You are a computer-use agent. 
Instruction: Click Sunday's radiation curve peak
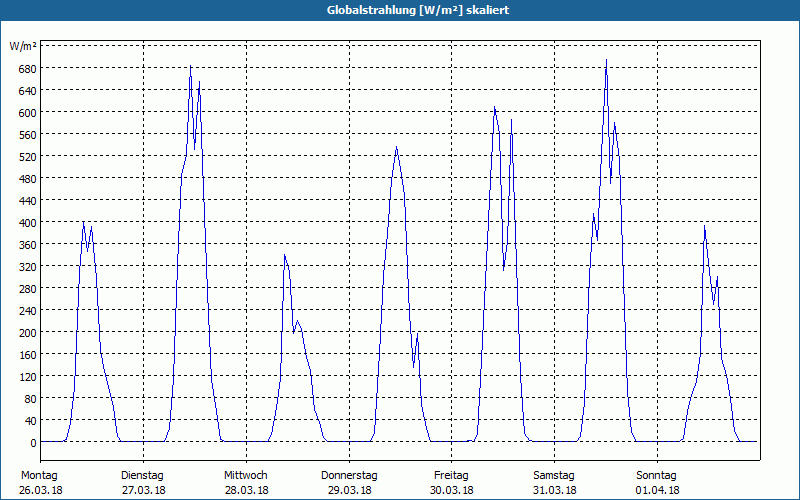coord(705,226)
